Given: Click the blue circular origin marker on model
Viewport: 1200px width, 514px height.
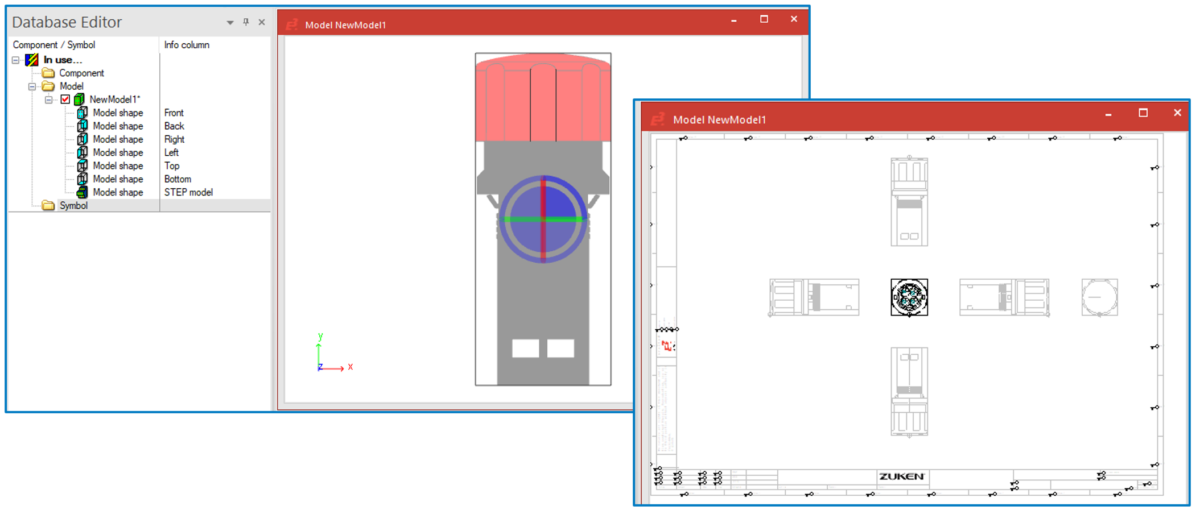Looking at the screenshot, I should click(x=541, y=218).
